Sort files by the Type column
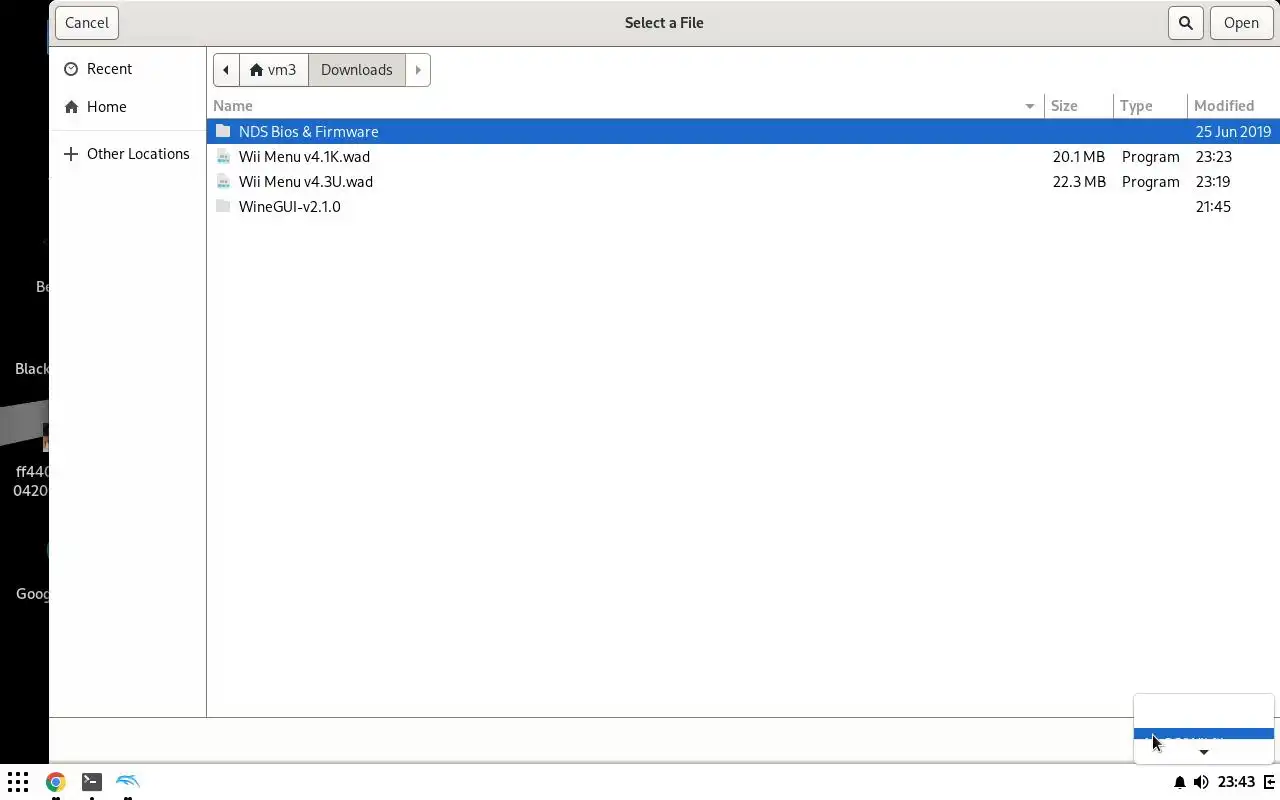Viewport: 1280px width, 800px height. (1150, 106)
